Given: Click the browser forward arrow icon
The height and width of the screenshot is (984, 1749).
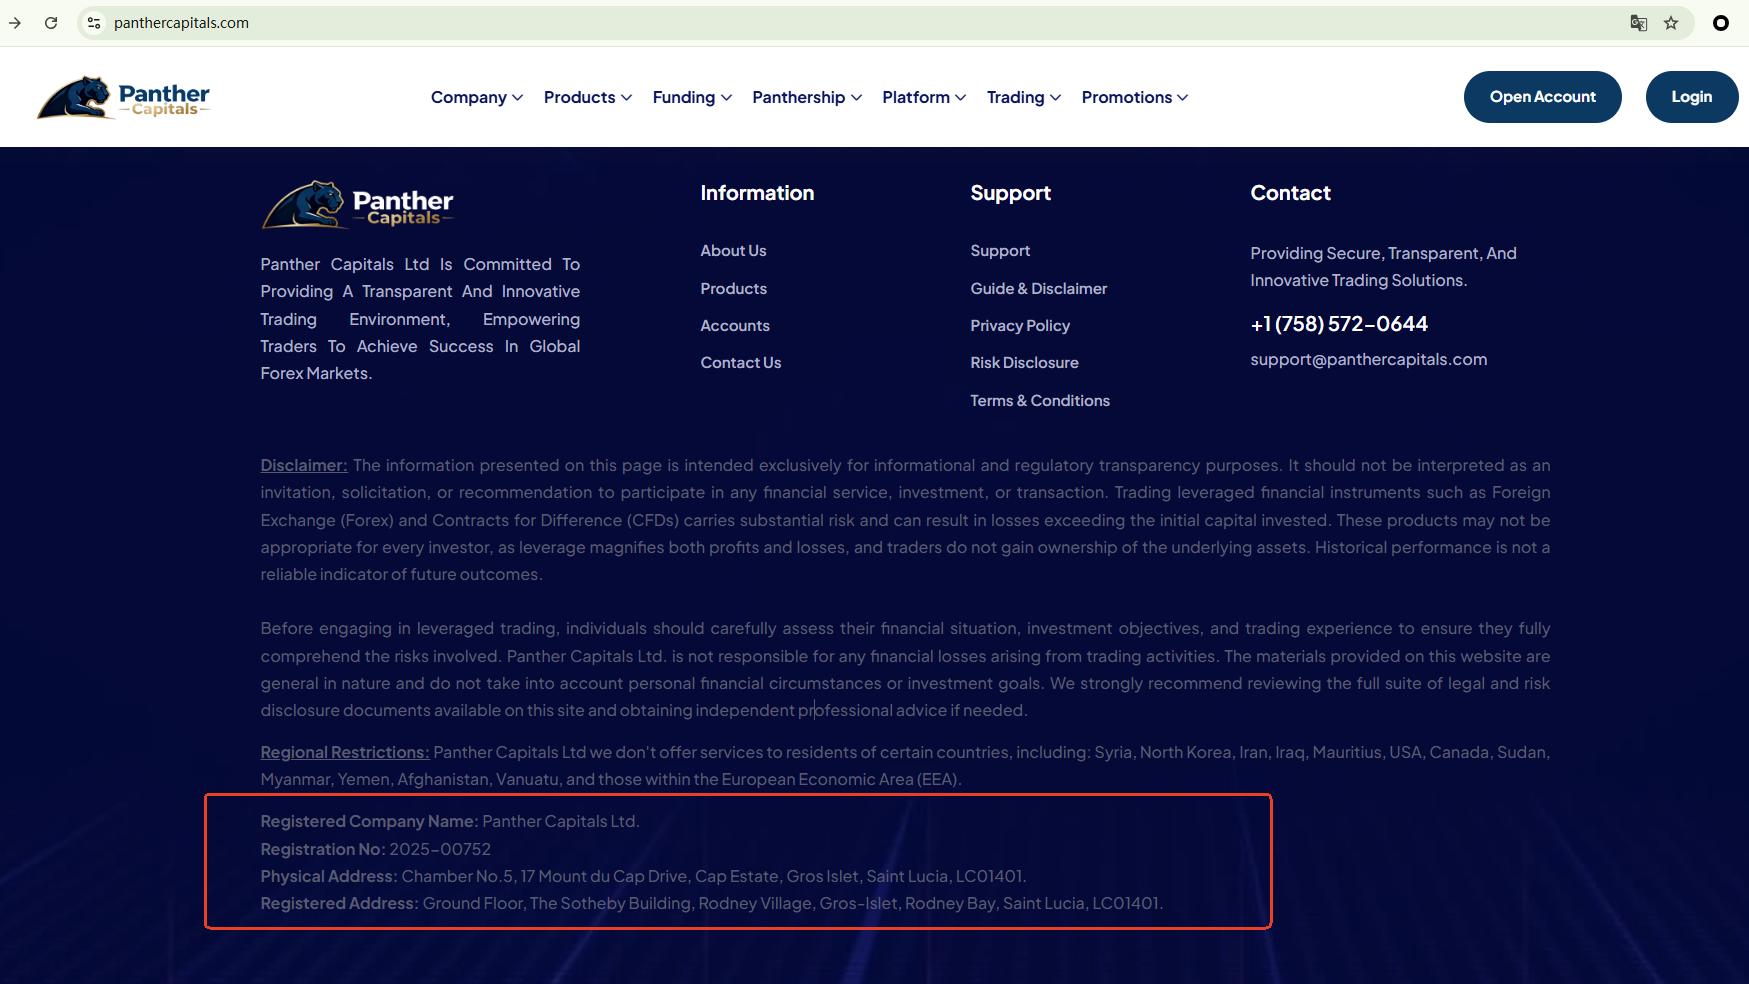Looking at the screenshot, I should pyautogui.click(x=15, y=23).
